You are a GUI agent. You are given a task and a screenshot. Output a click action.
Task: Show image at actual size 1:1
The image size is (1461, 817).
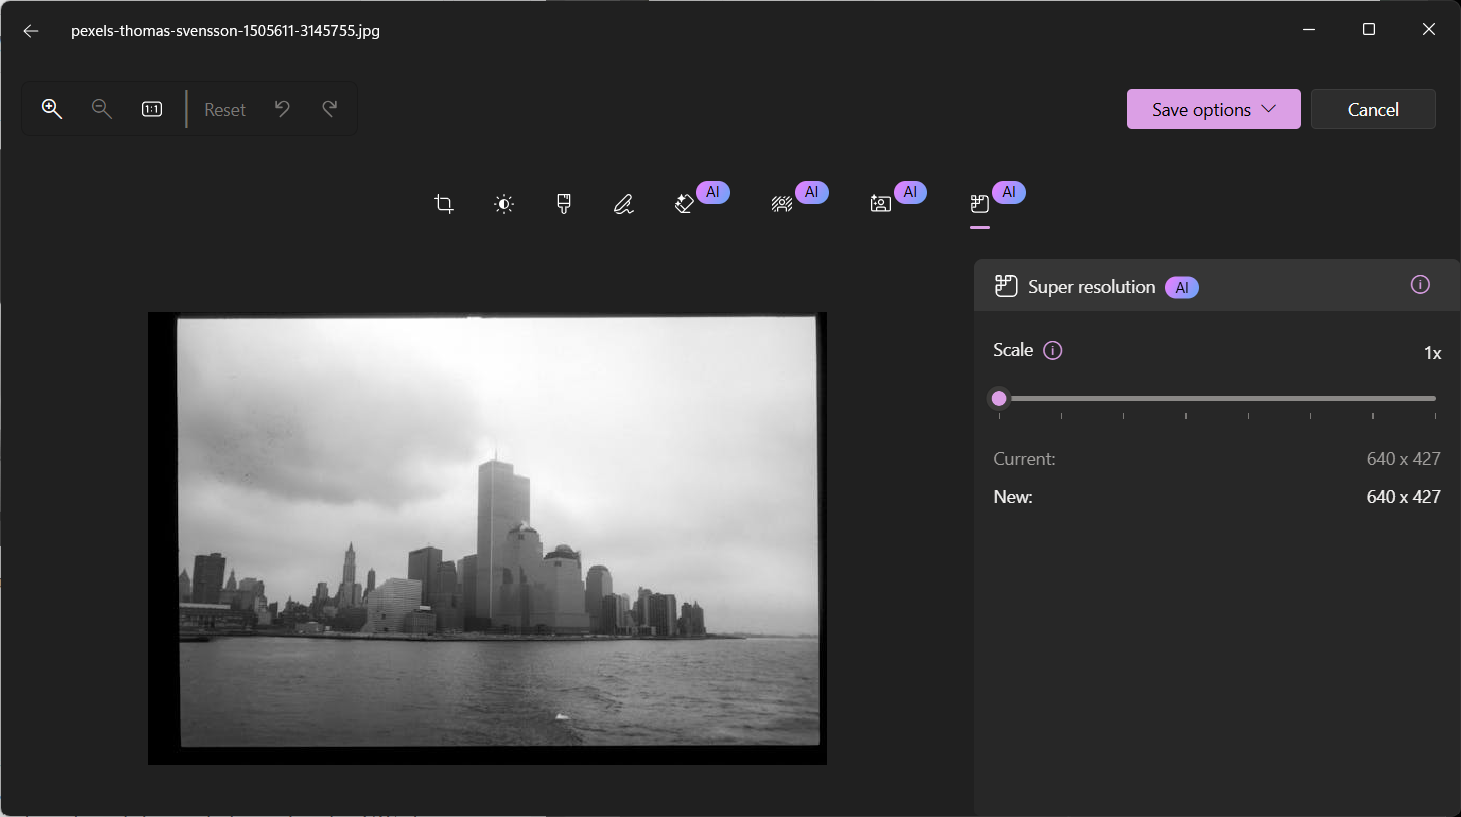click(152, 109)
